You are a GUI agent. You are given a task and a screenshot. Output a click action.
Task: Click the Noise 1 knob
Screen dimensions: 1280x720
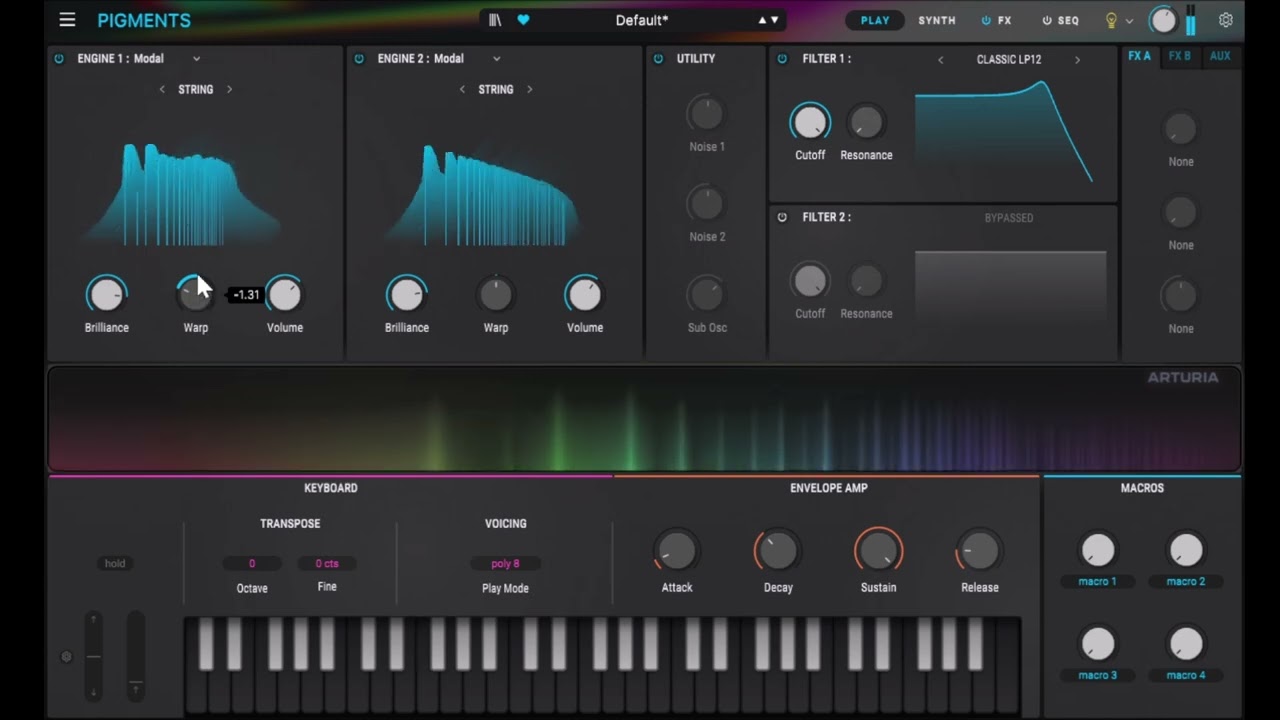click(706, 114)
